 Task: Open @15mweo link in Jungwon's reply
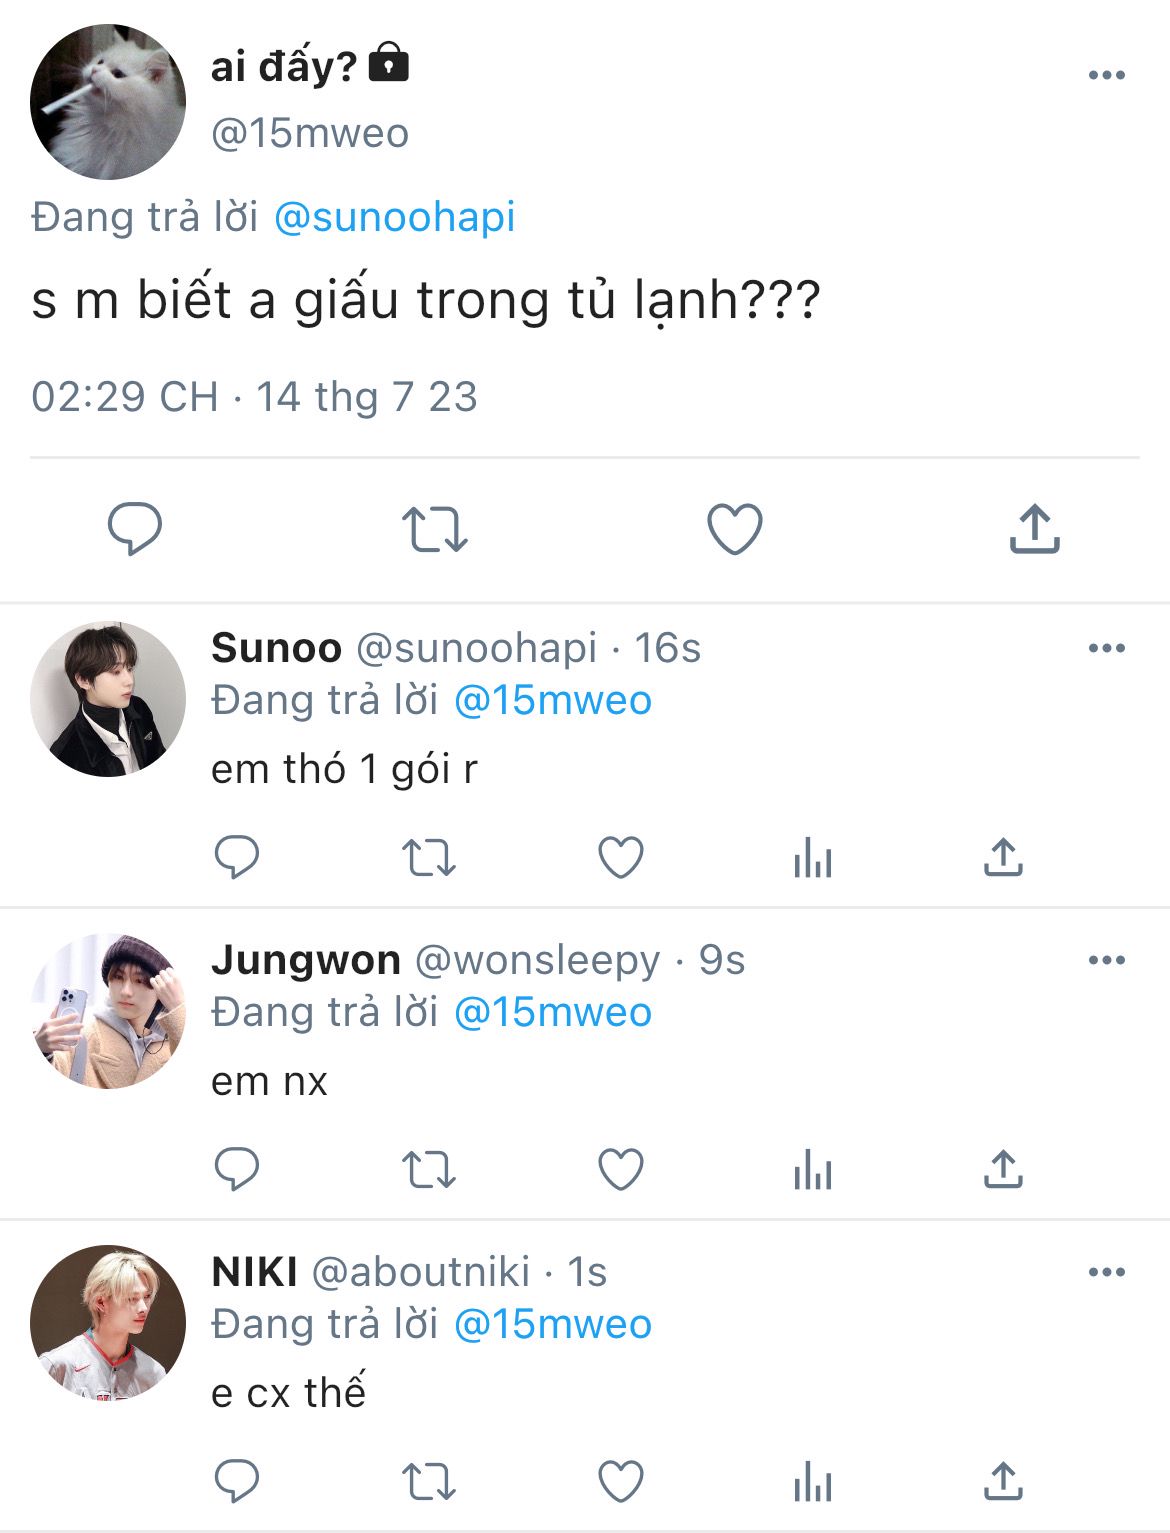(552, 1012)
